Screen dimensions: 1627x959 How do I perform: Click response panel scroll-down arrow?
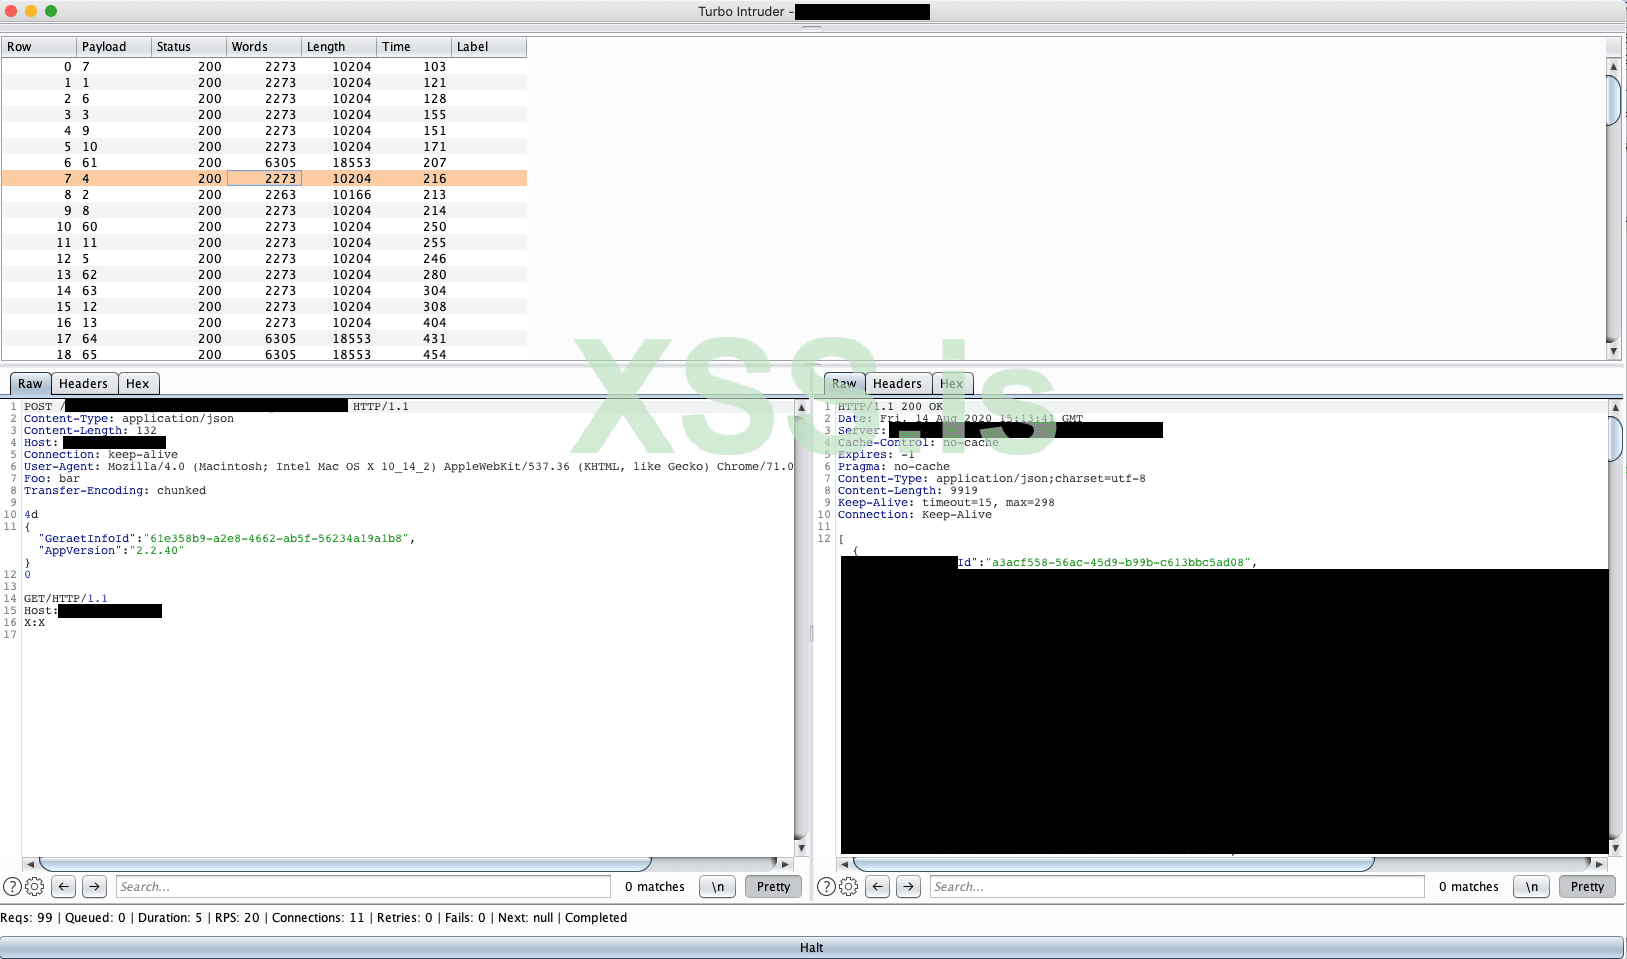1615,848
